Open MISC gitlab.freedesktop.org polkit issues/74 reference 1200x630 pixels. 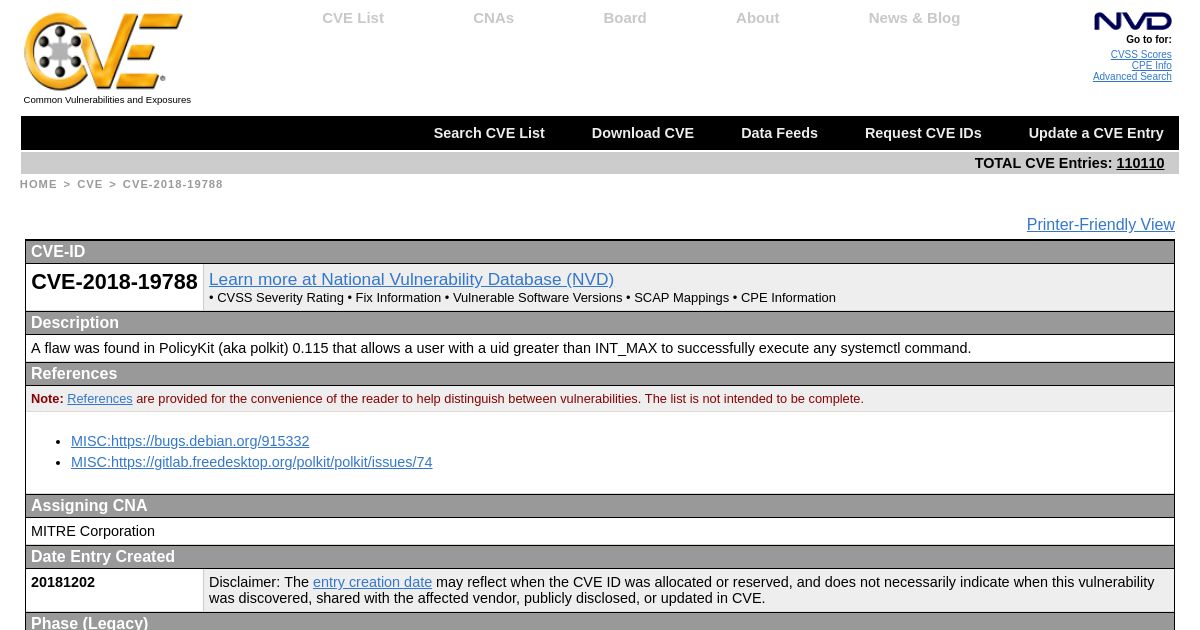(251, 462)
